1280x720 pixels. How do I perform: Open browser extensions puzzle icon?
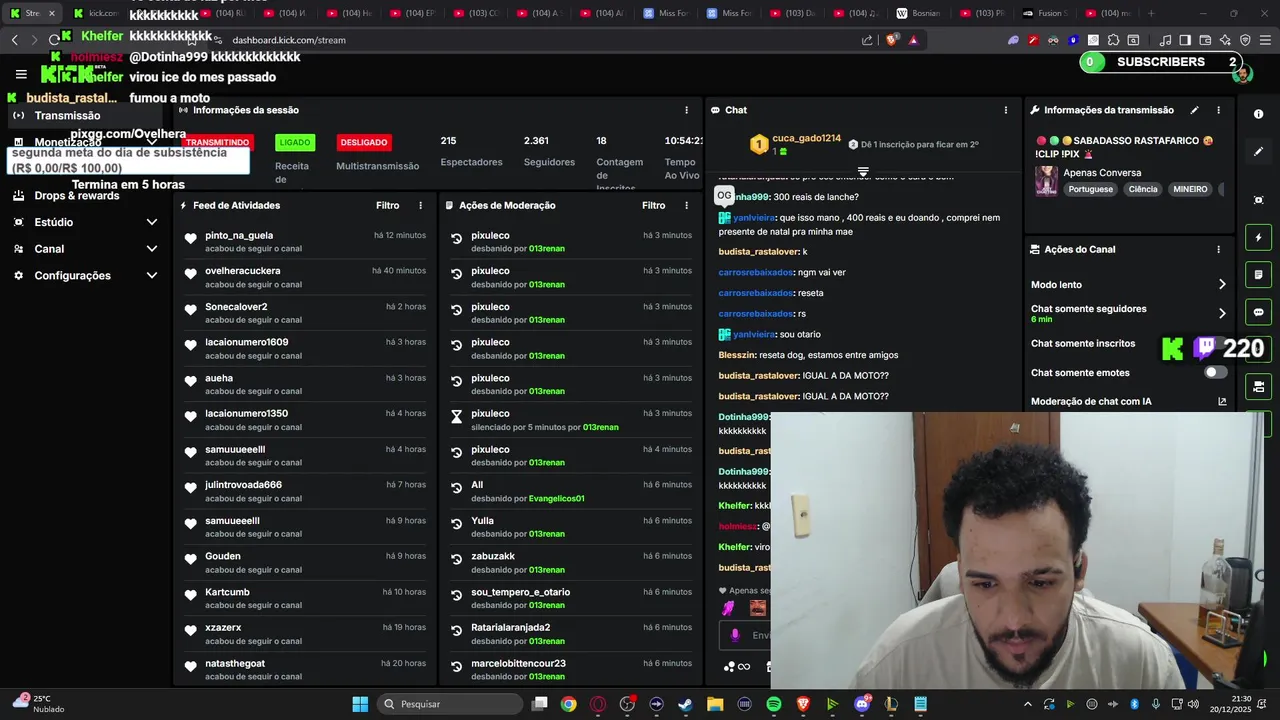[x=1113, y=40]
